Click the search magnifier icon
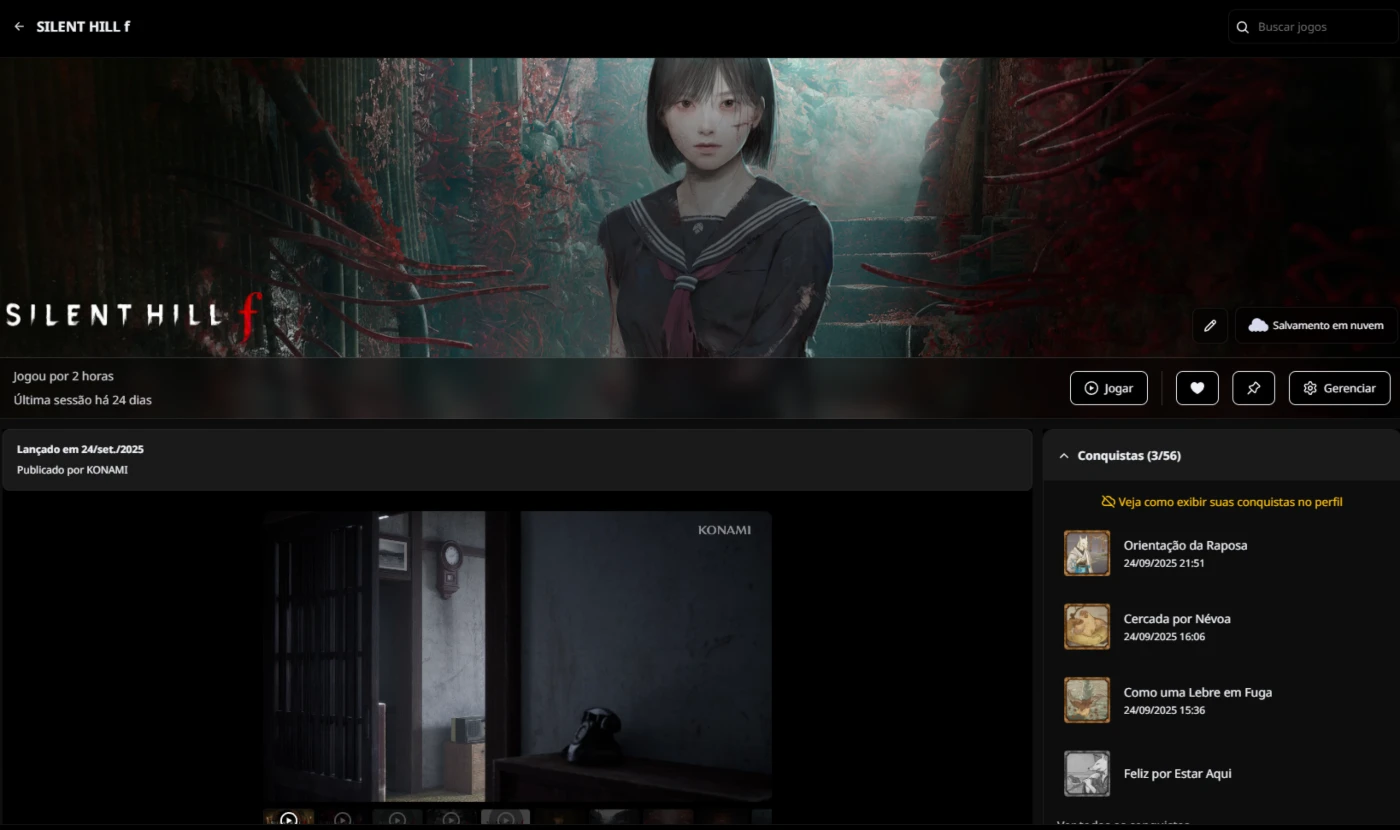This screenshot has width=1400, height=830. point(1243,27)
